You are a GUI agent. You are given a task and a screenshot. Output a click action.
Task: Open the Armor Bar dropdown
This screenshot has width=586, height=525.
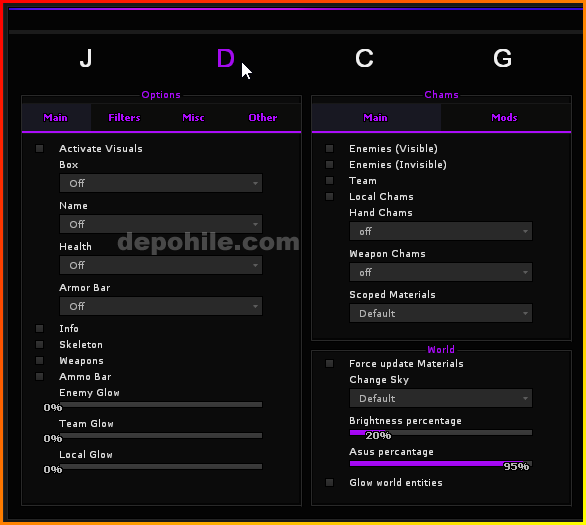pyautogui.click(x=161, y=306)
